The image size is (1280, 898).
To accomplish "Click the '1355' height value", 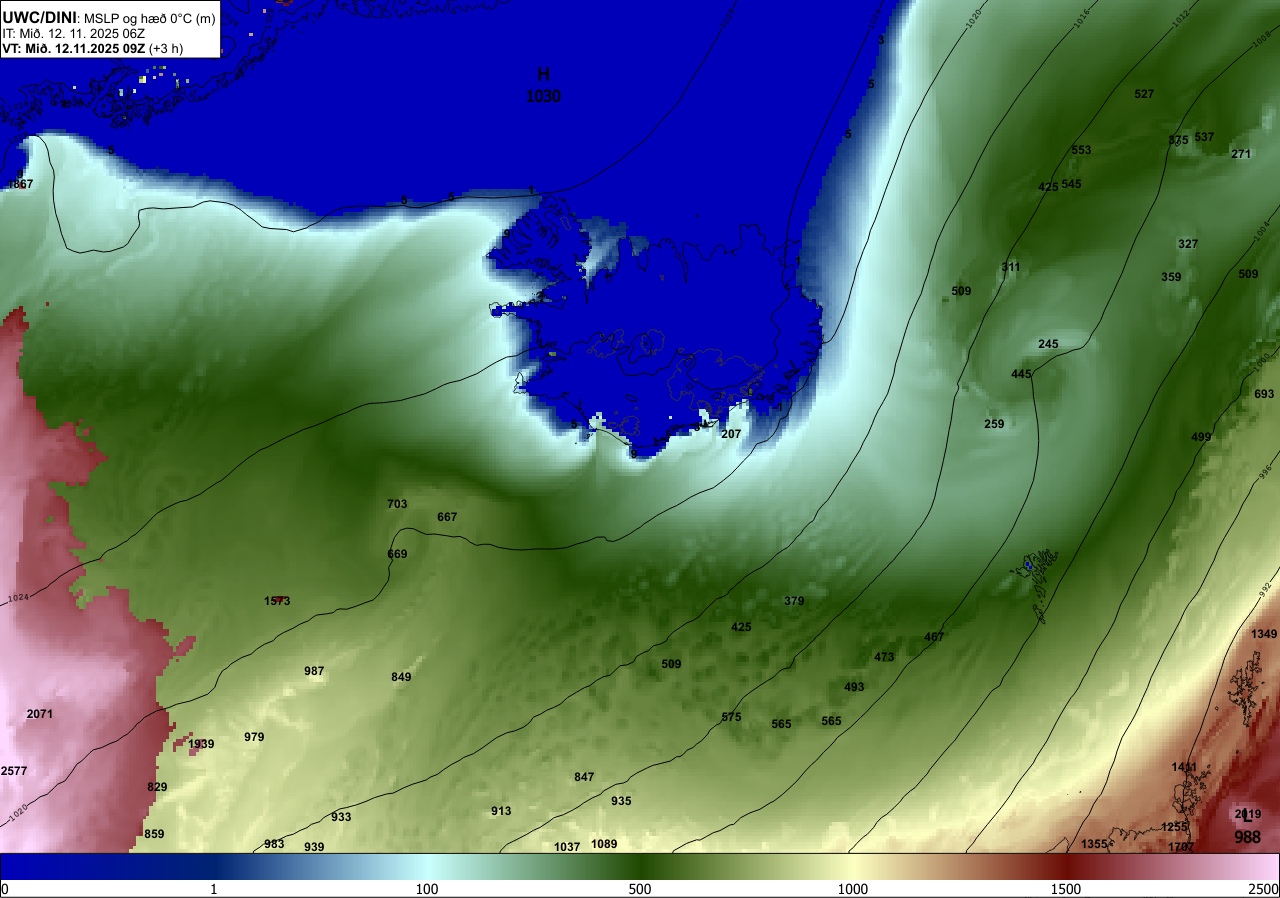I will click(x=1094, y=844).
